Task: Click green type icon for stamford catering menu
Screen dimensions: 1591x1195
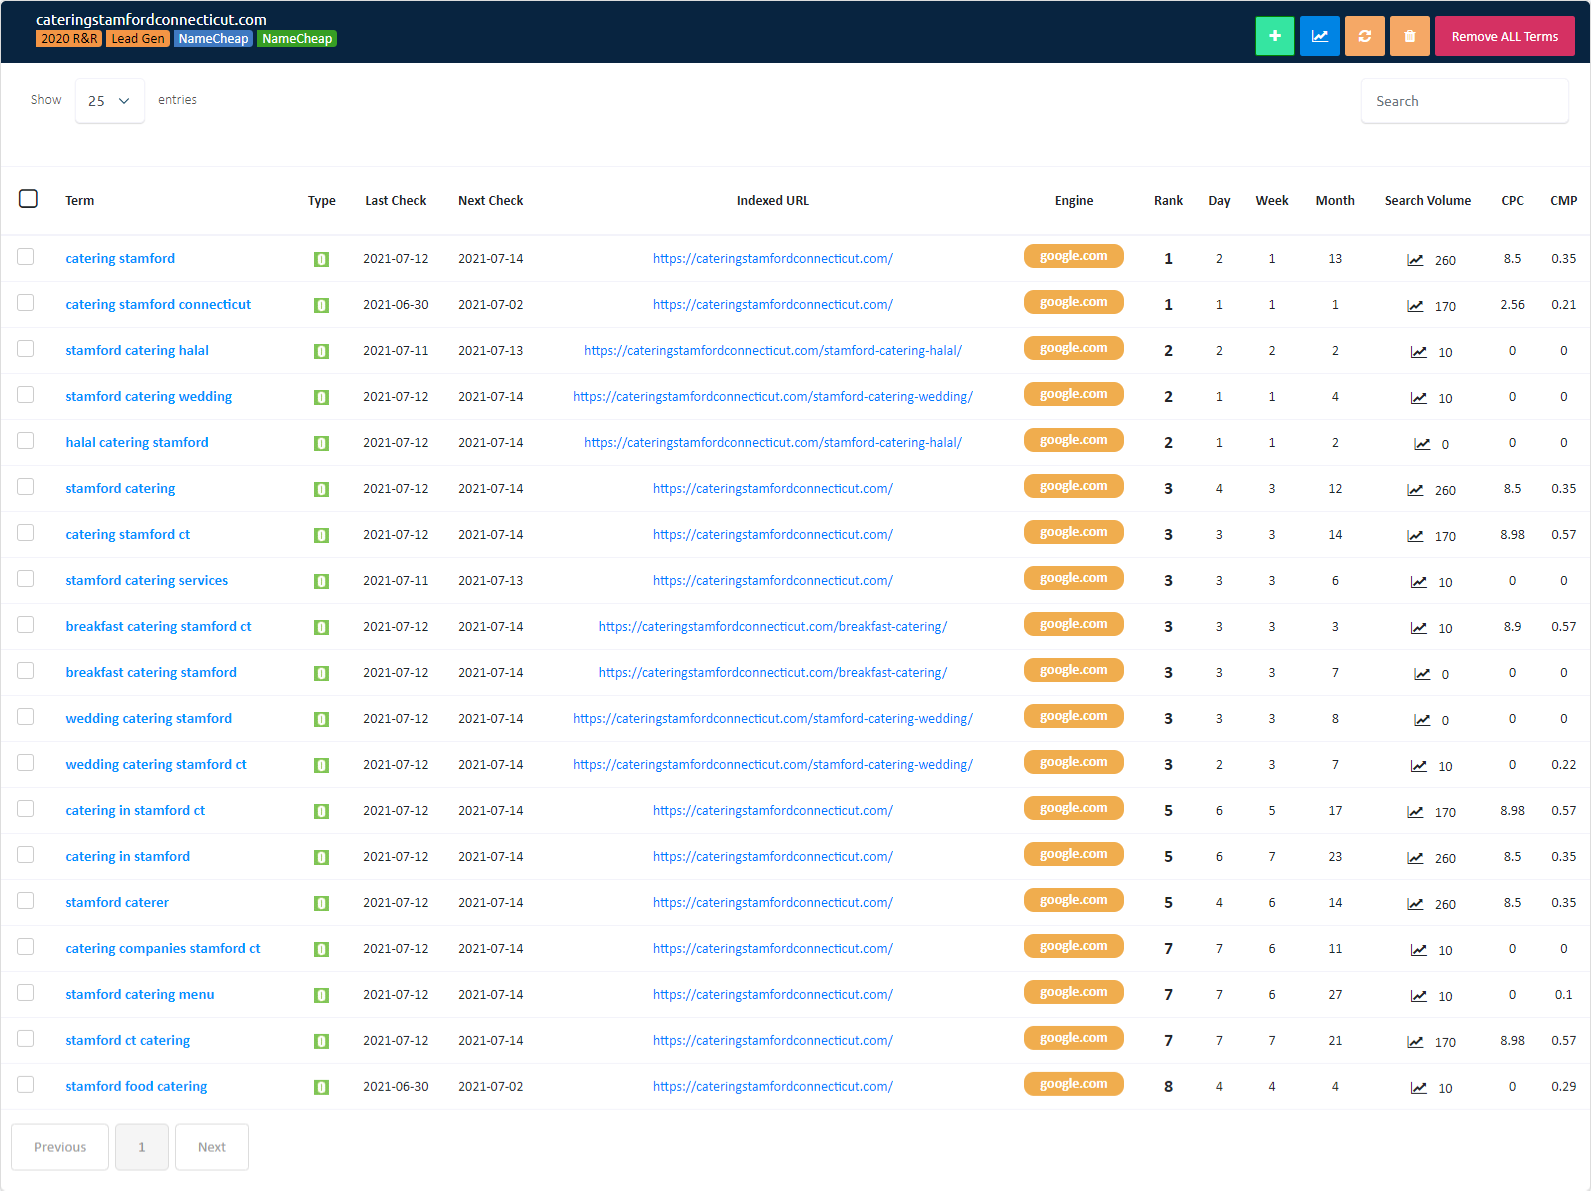Action: [321, 995]
